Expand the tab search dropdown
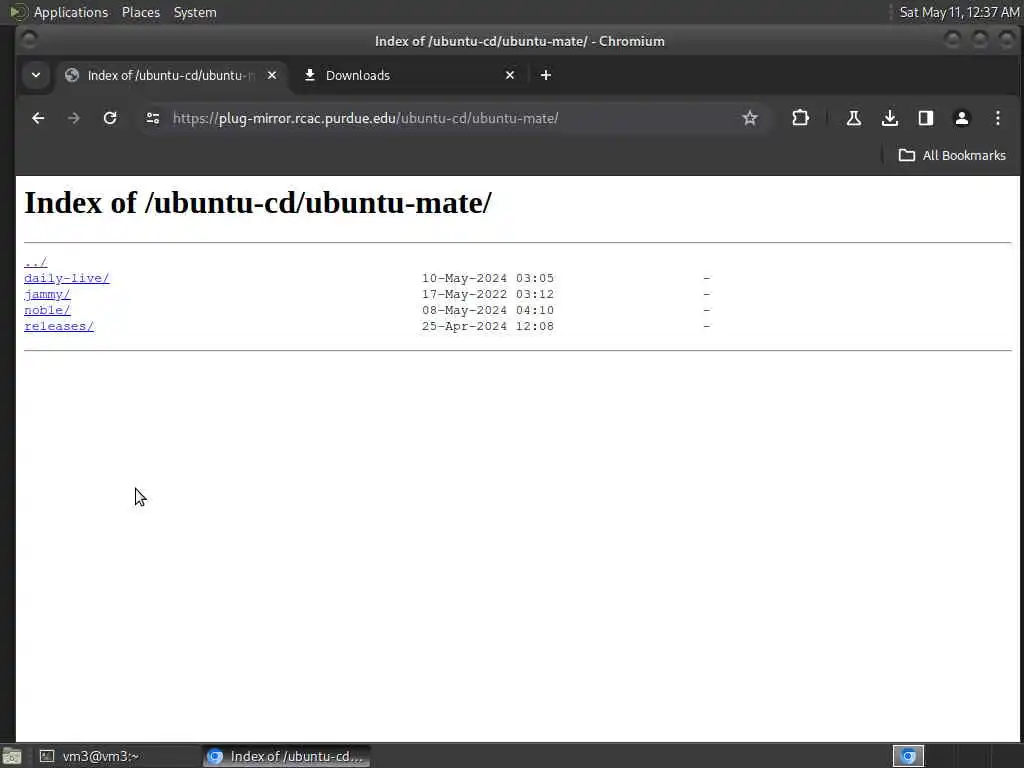Screen dimensions: 1024x768 pos(36,75)
